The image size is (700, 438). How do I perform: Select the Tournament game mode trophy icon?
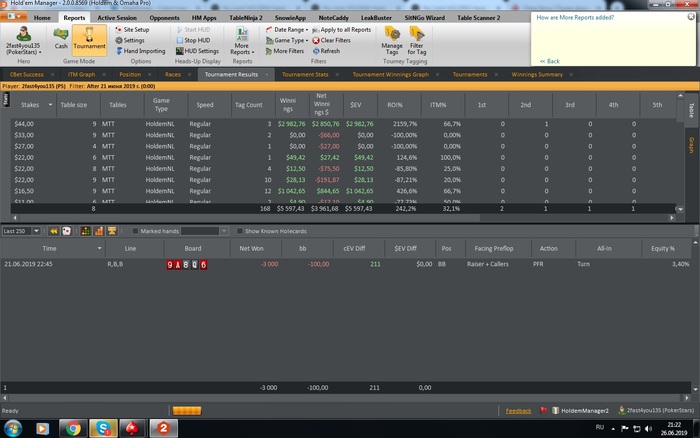(89, 39)
